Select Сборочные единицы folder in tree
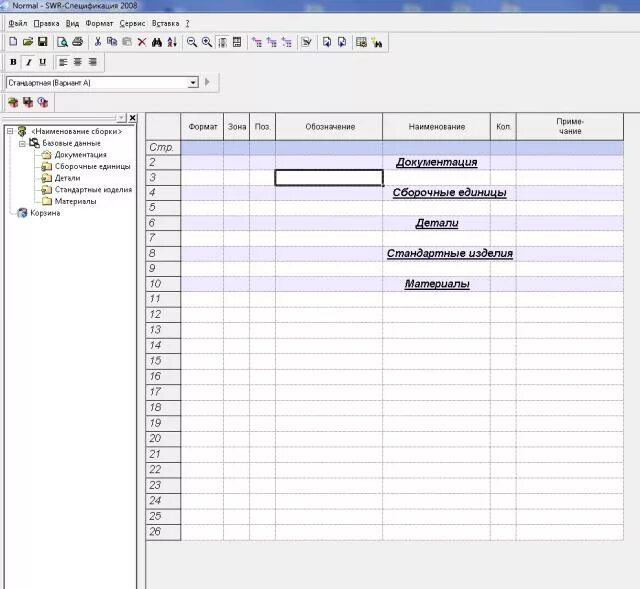This screenshot has height=589, width=640. pyautogui.click(x=92, y=167)
